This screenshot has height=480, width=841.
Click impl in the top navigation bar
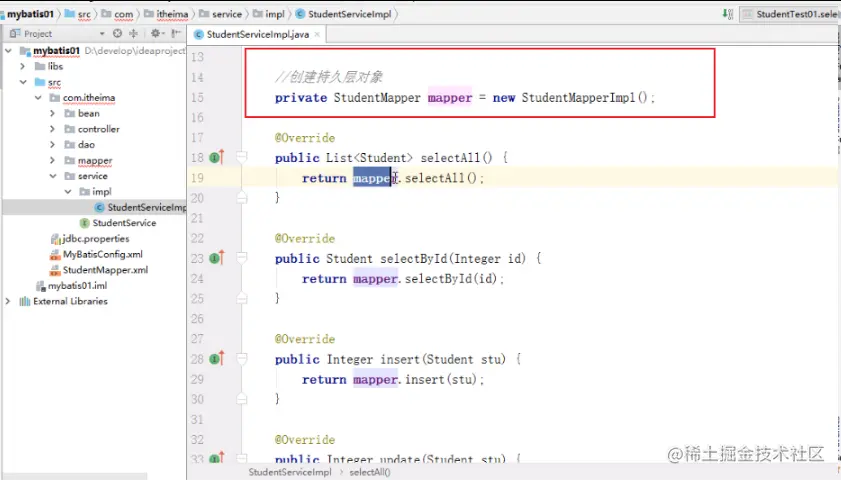275,14
